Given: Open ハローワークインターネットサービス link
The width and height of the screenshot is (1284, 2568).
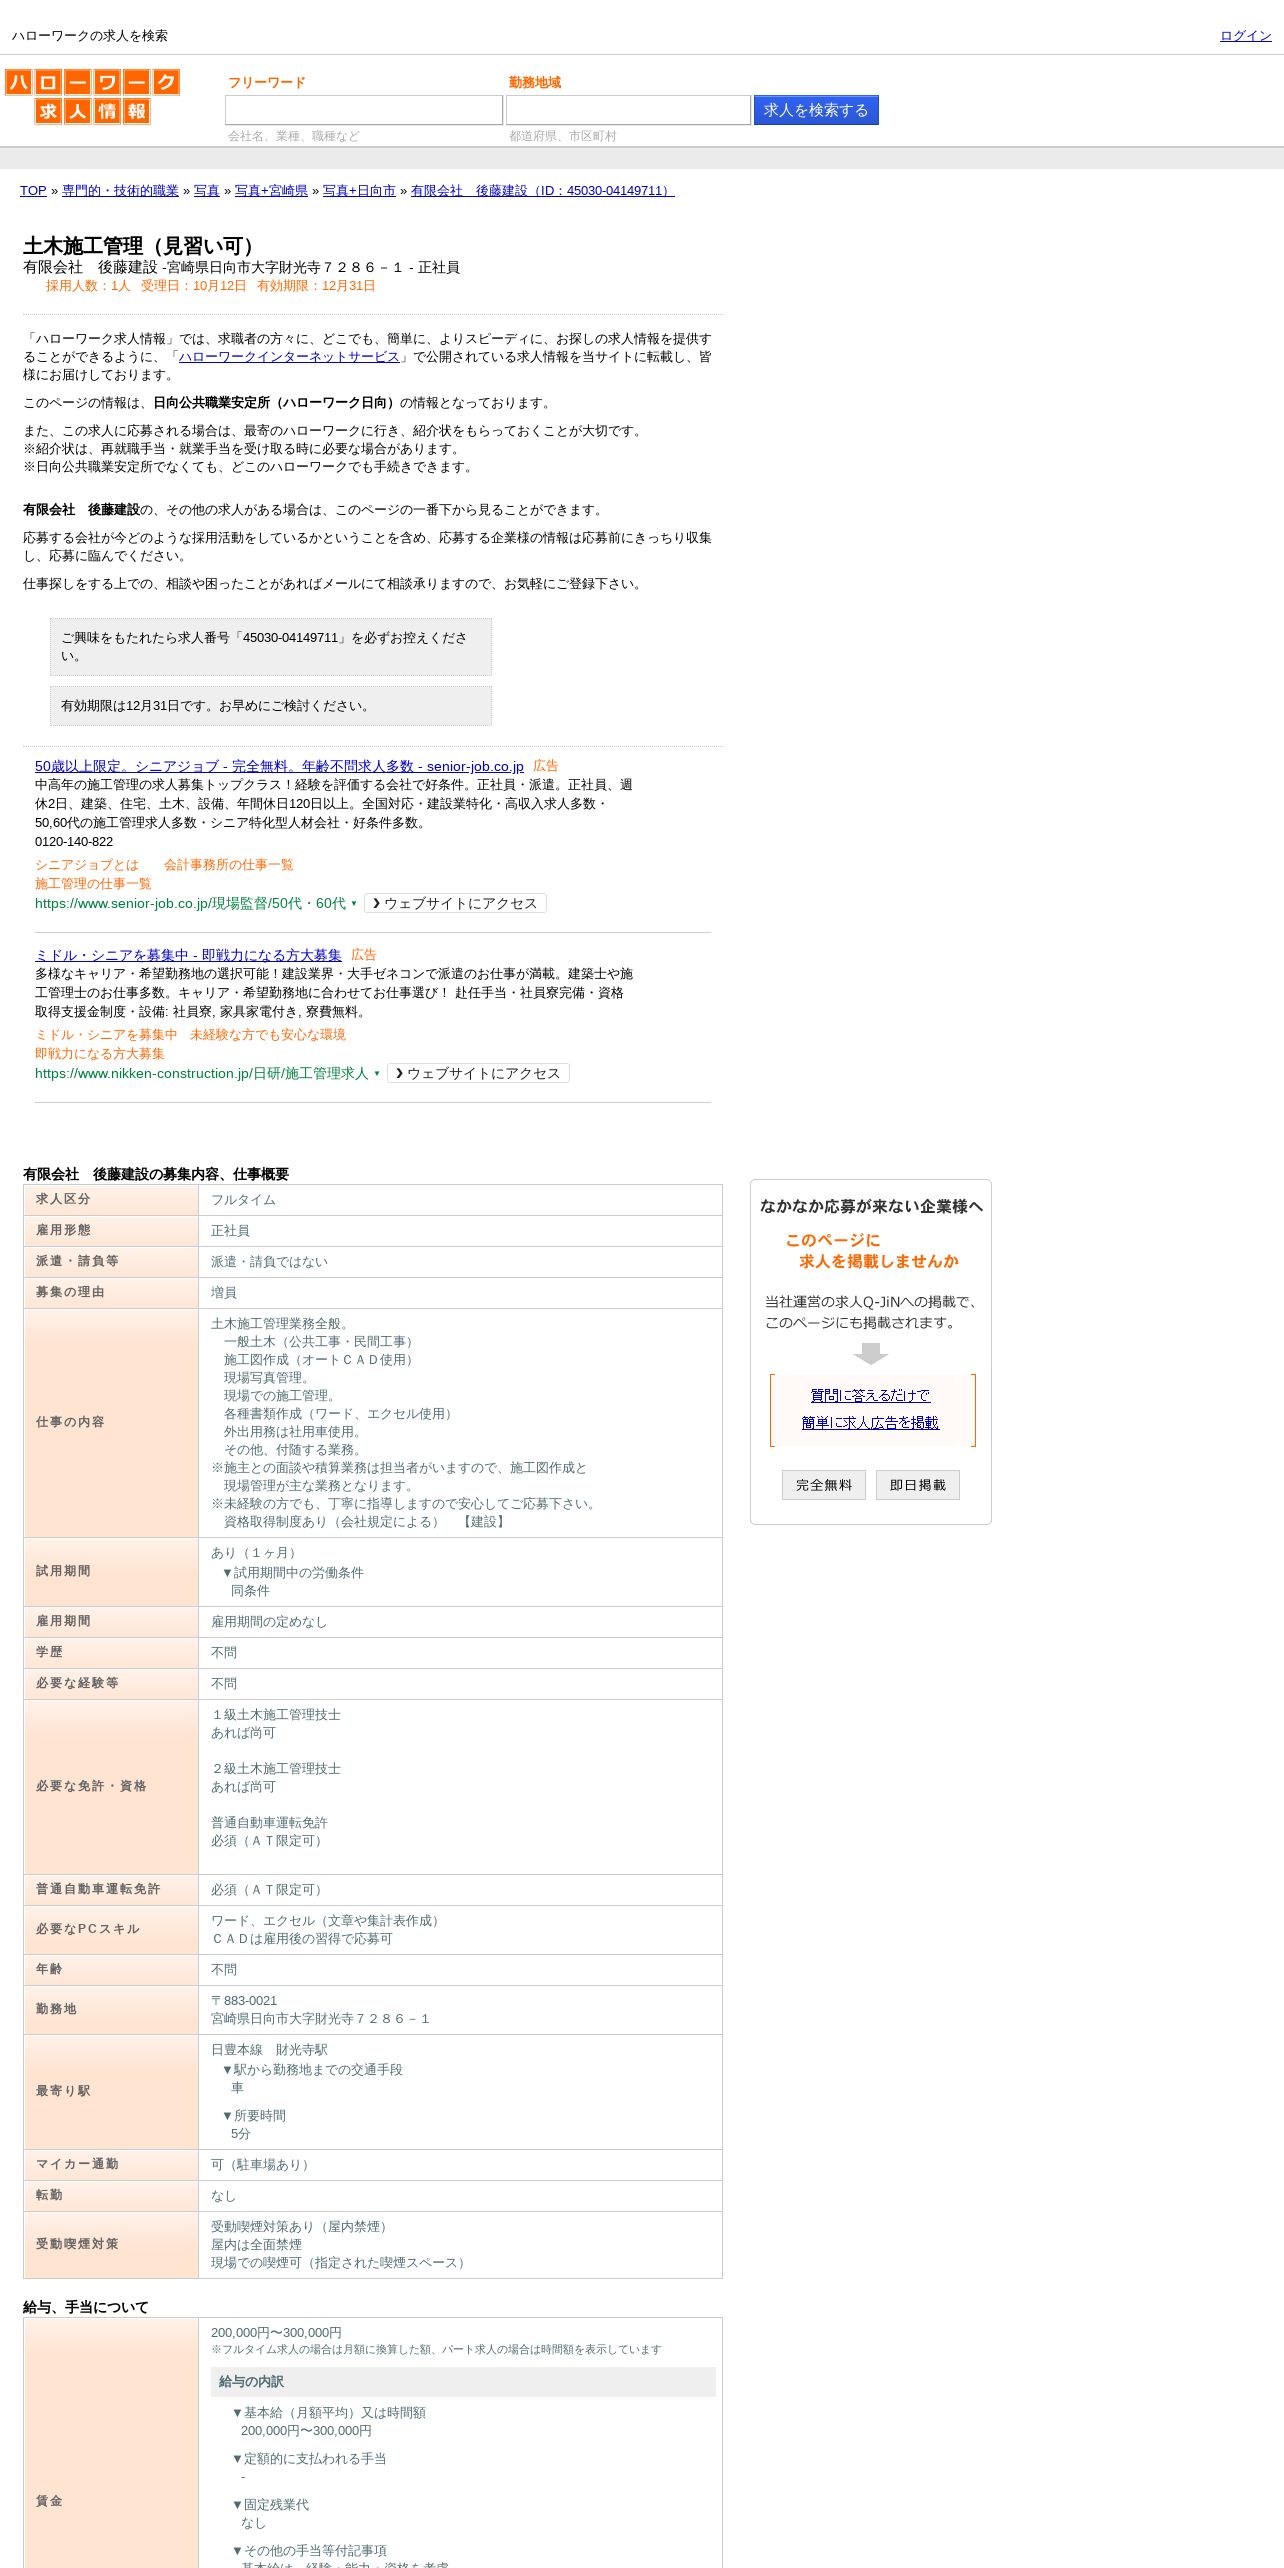Looking at the screenshot, I should (x=289, y=357).
